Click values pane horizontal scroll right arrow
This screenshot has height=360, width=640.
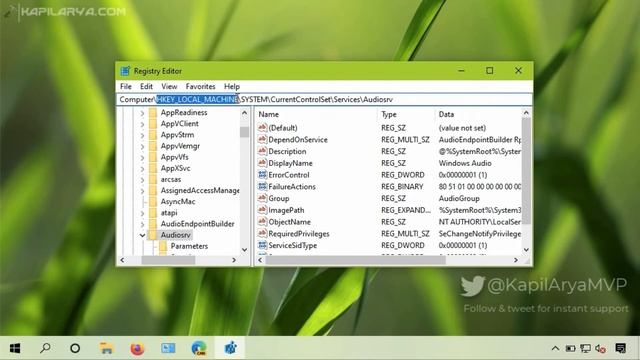click(x=516, y=260)
